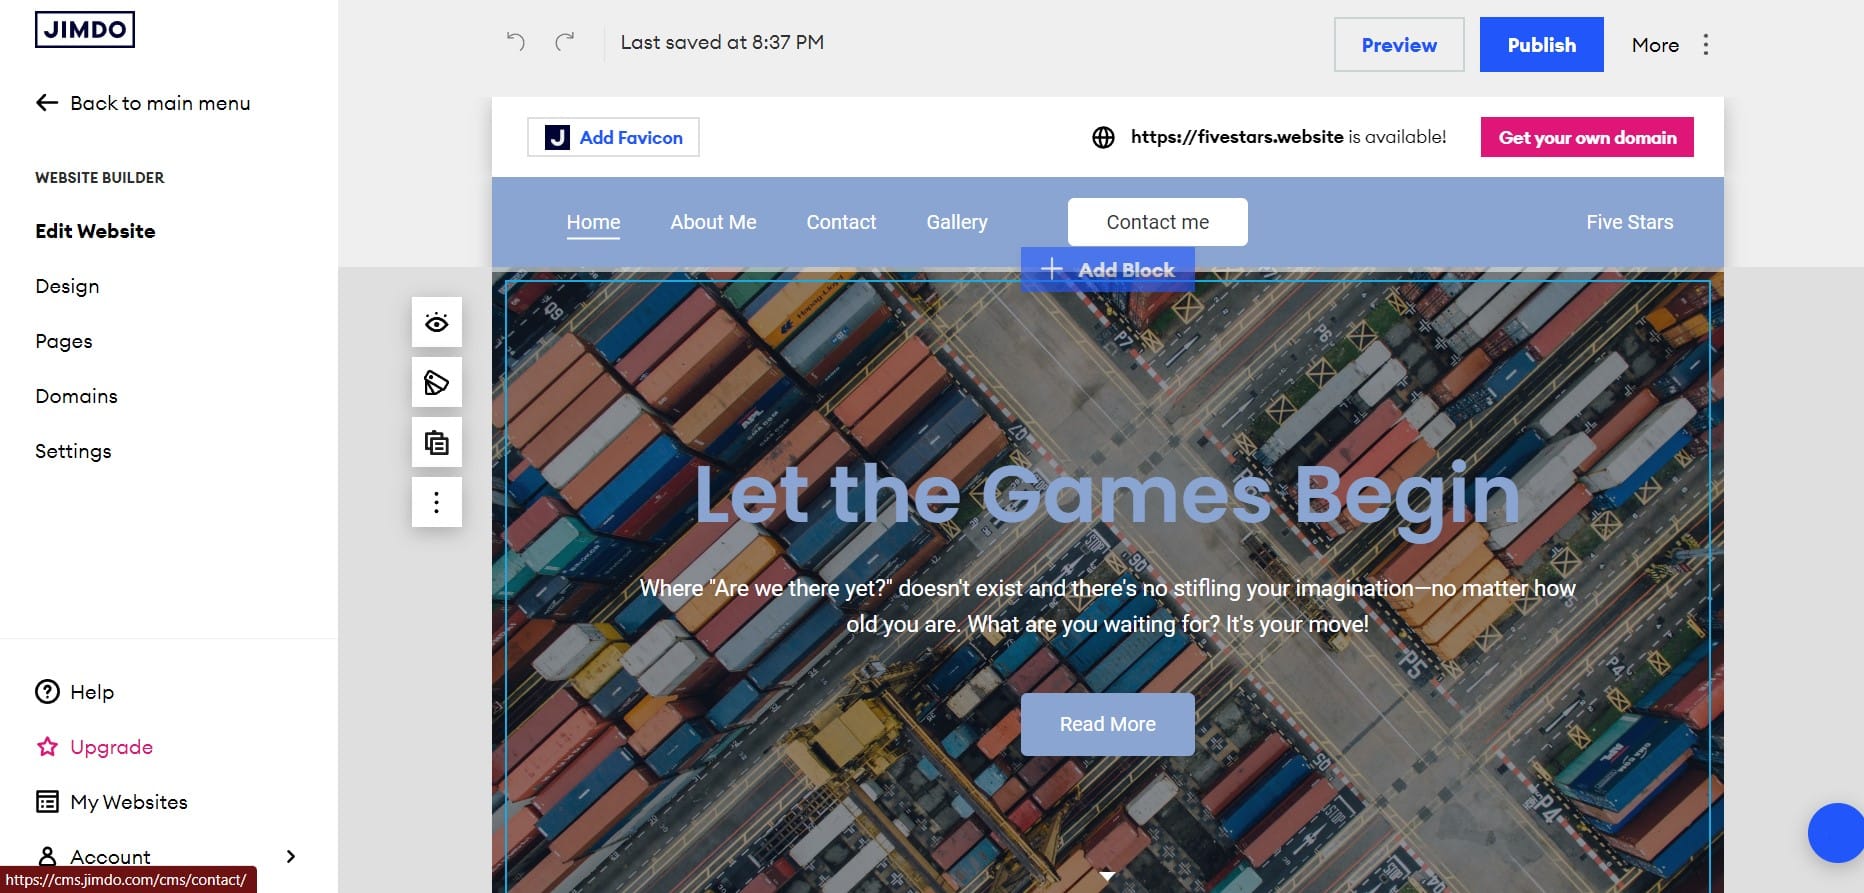
Task: Select the hero paragraph text
Action: tap(1107, 606)
